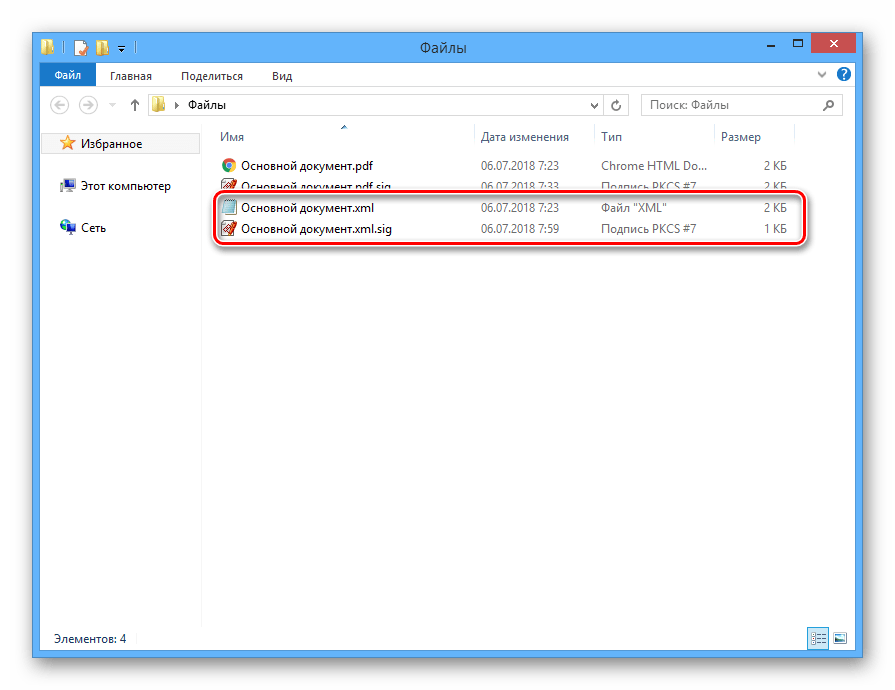Screen dimensions: 895x690
Task: Open the Файл menu tab
Action: [68, 75]
